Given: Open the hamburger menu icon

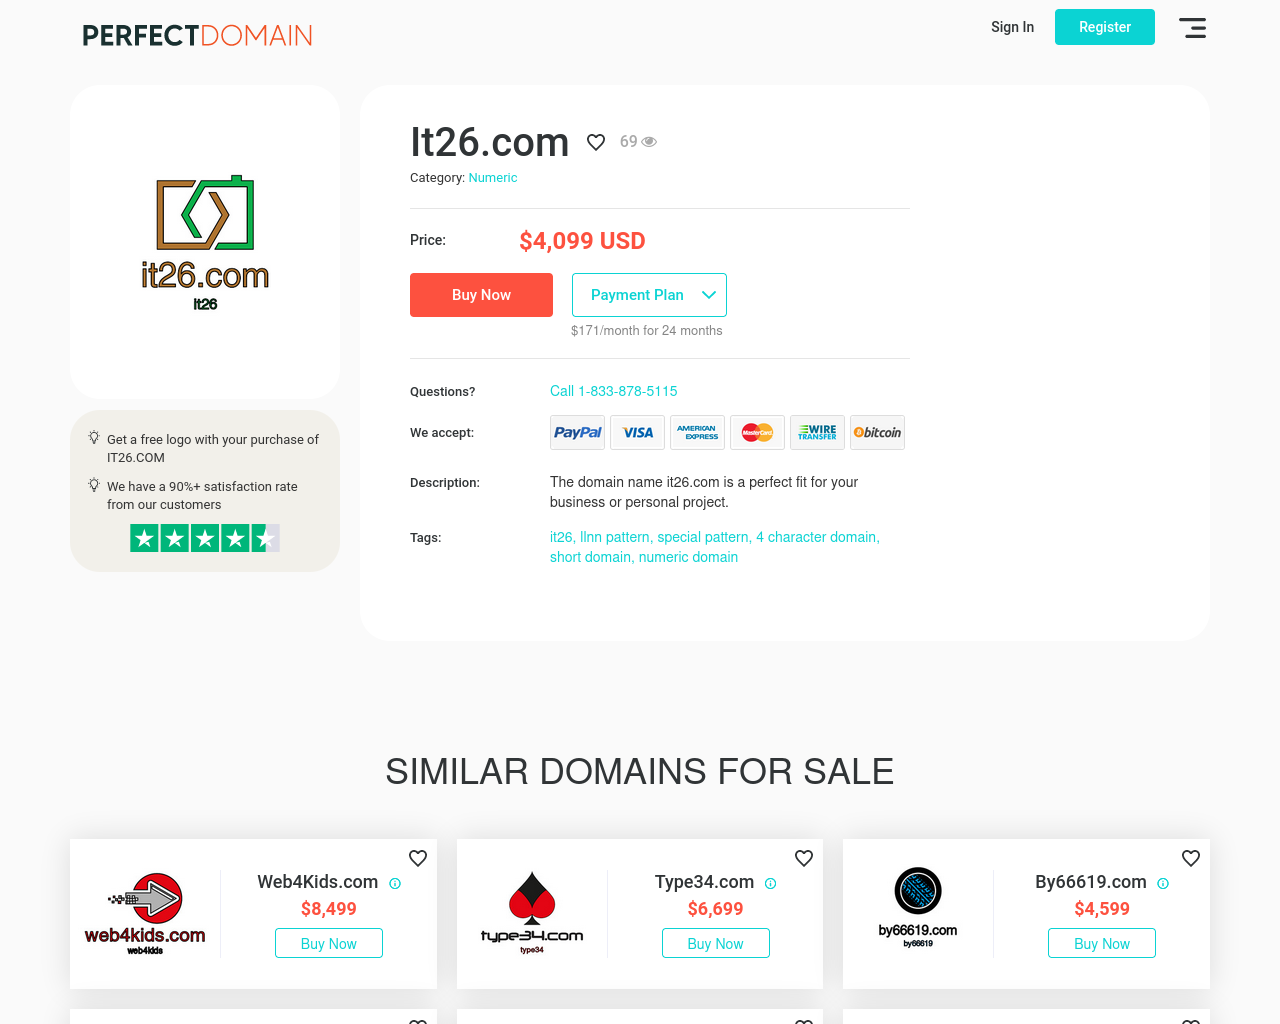Looking at the screenshot, I should tap(1192, 28).
